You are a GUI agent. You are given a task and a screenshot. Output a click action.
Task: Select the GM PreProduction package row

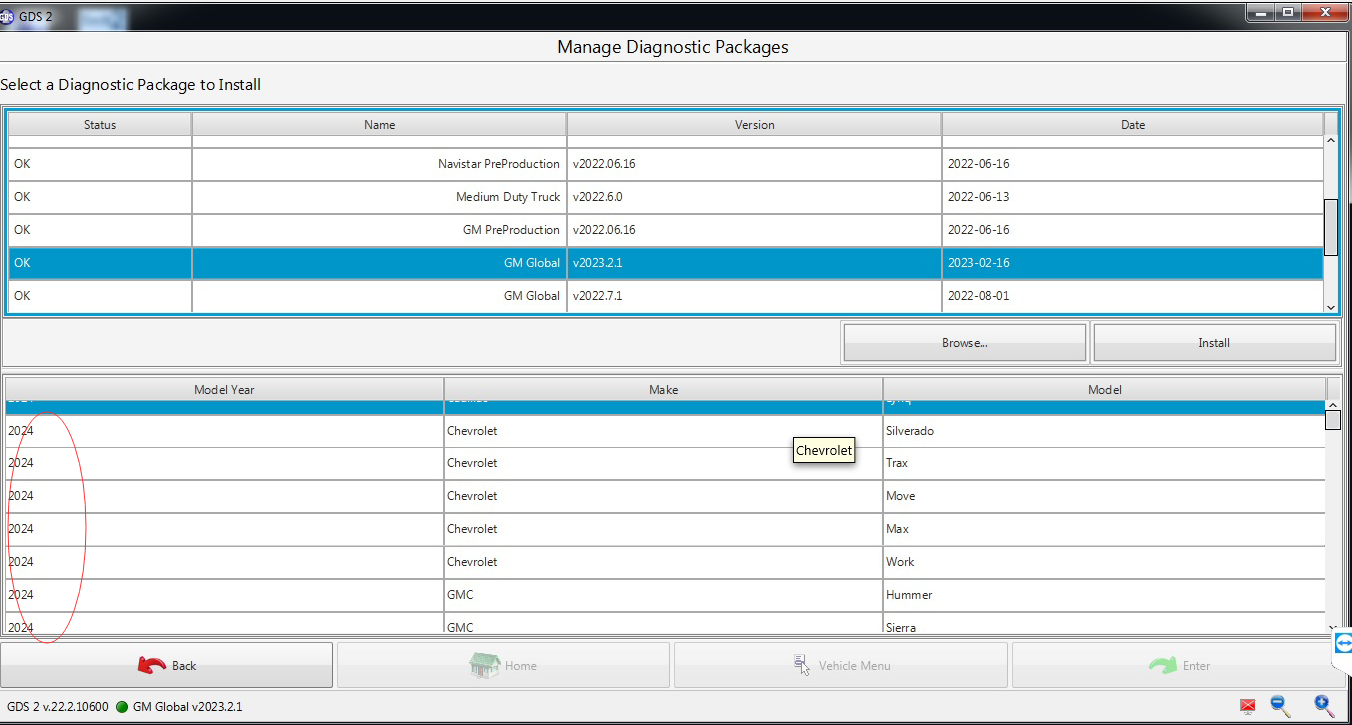click(x=666, y=230)
